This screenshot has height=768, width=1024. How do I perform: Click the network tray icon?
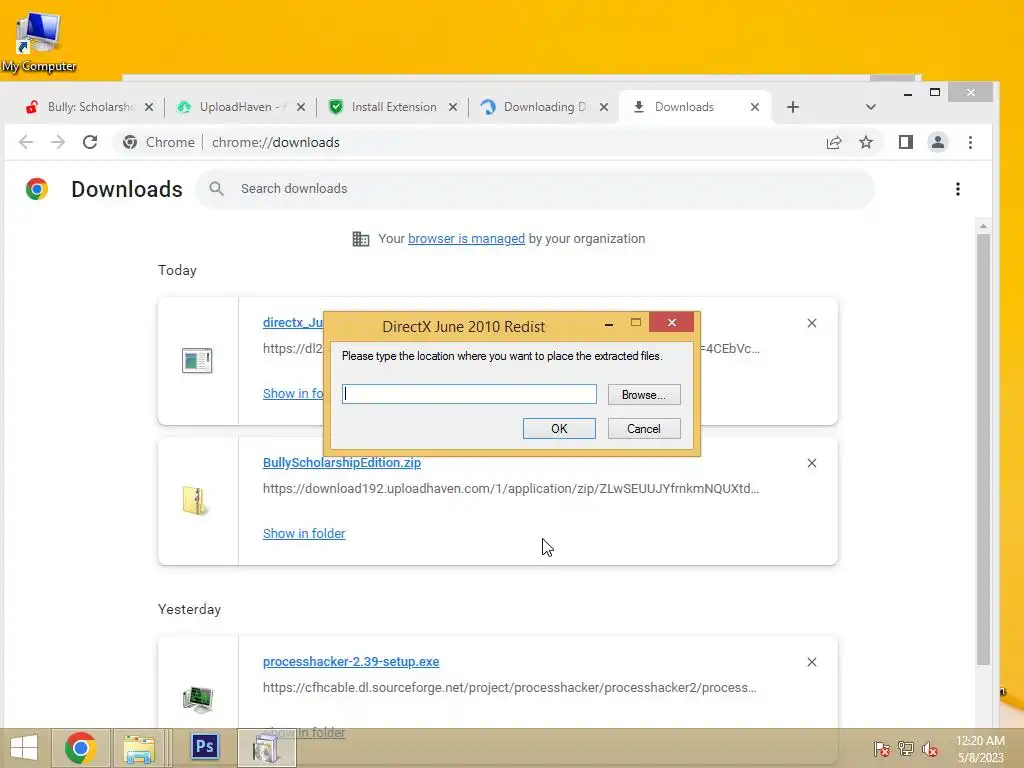click(906, 748)
